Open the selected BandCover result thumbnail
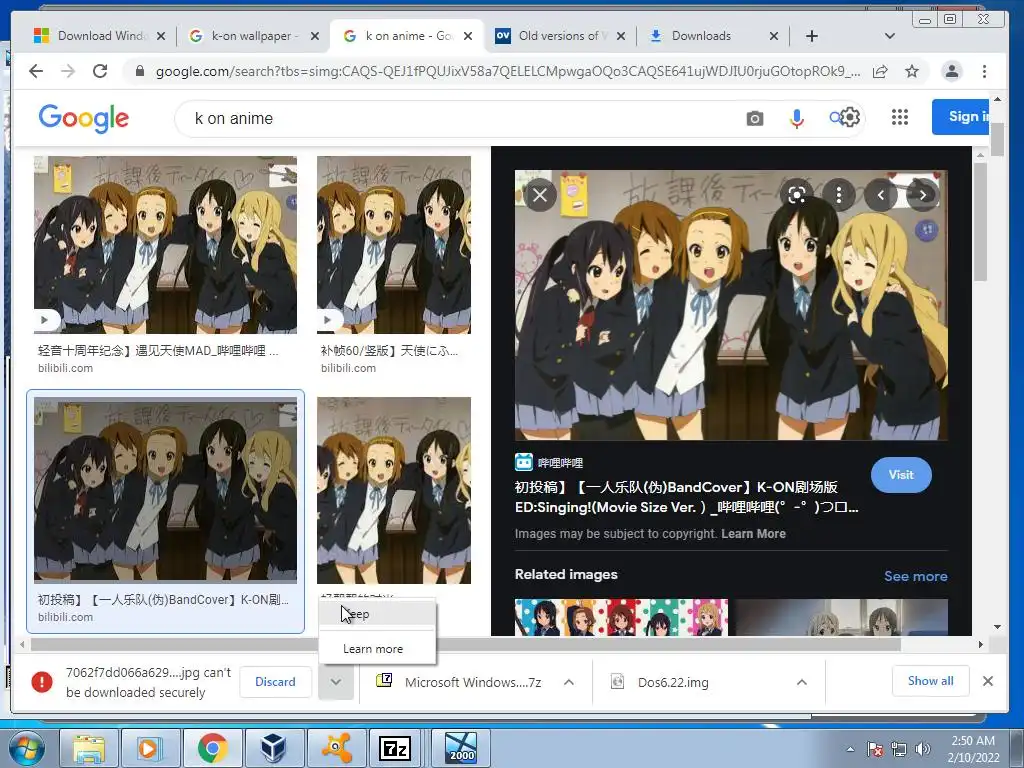This screenshot has height=768, width=1024. point(165,490)
